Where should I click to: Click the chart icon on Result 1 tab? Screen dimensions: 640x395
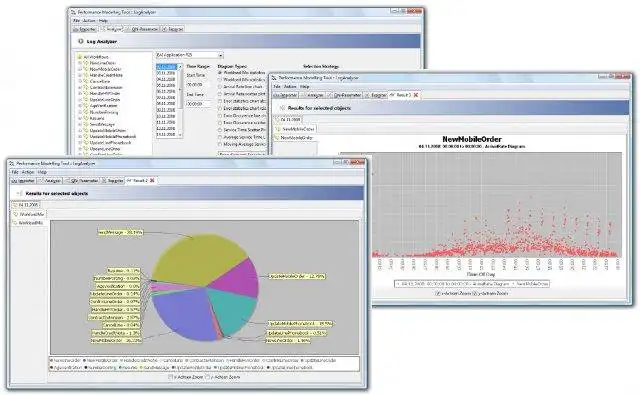click(392, 95)
